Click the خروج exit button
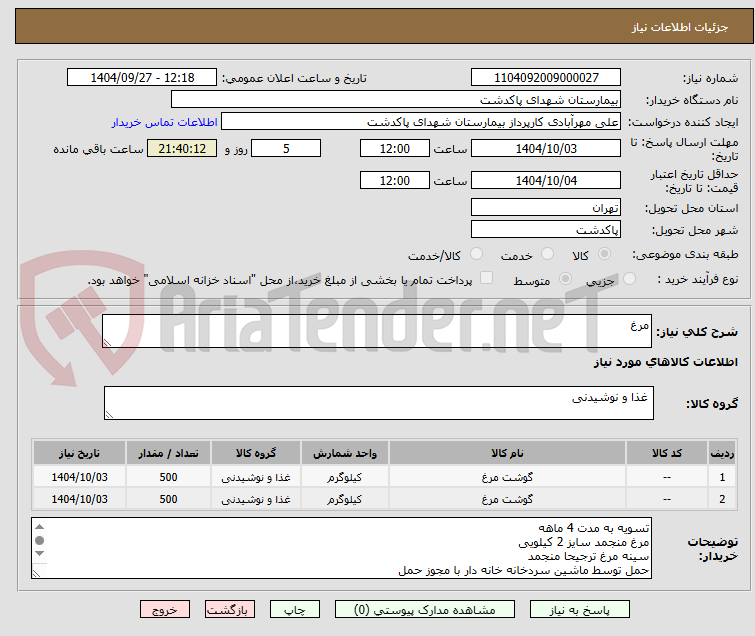 tap(165, 609)
